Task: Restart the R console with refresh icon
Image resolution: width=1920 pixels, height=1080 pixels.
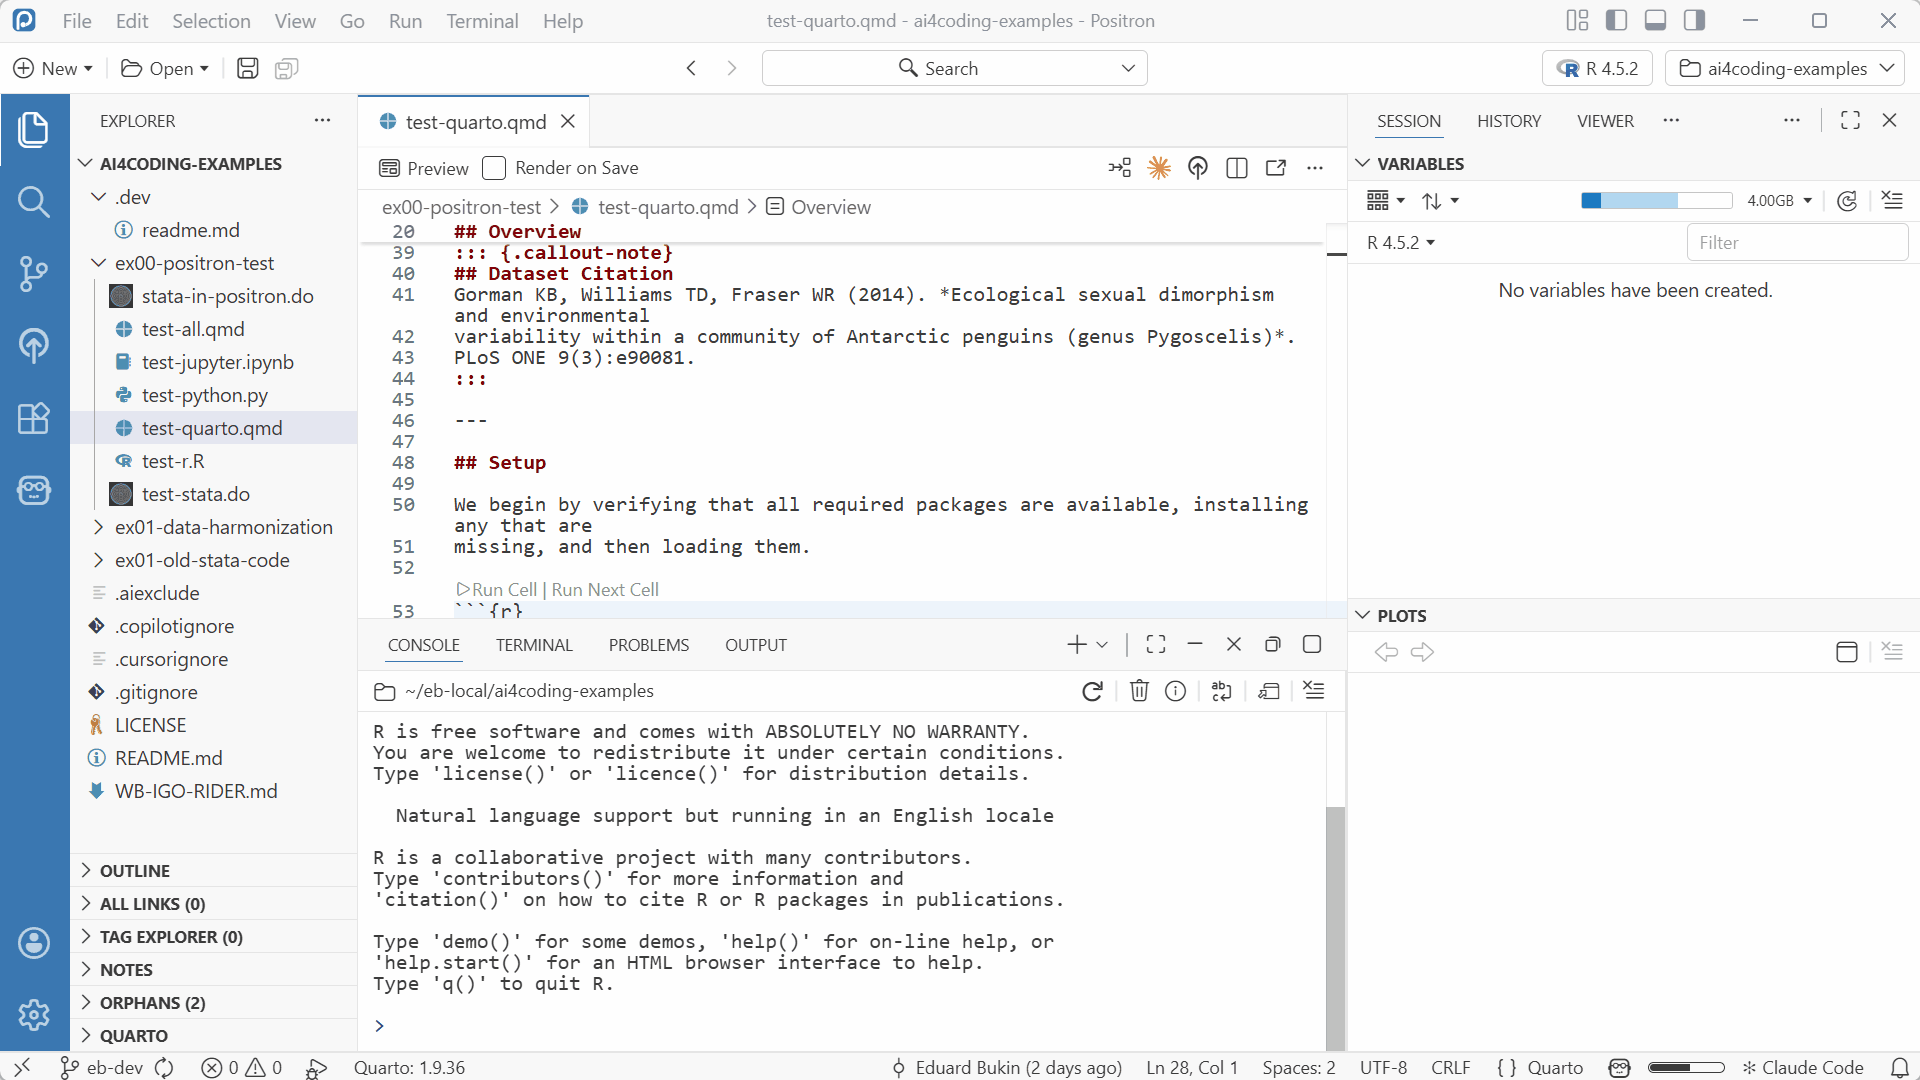Action: pos(1092,691)
